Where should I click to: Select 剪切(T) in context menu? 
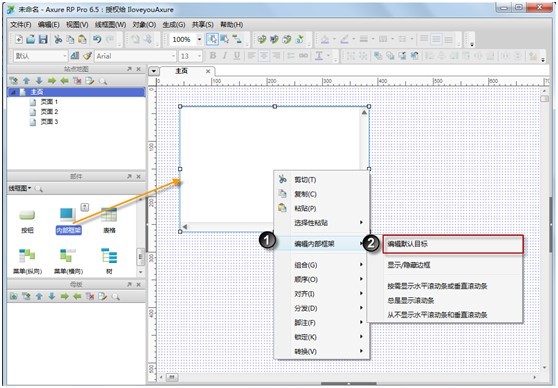pyautogui.click(x=322, y=180)
